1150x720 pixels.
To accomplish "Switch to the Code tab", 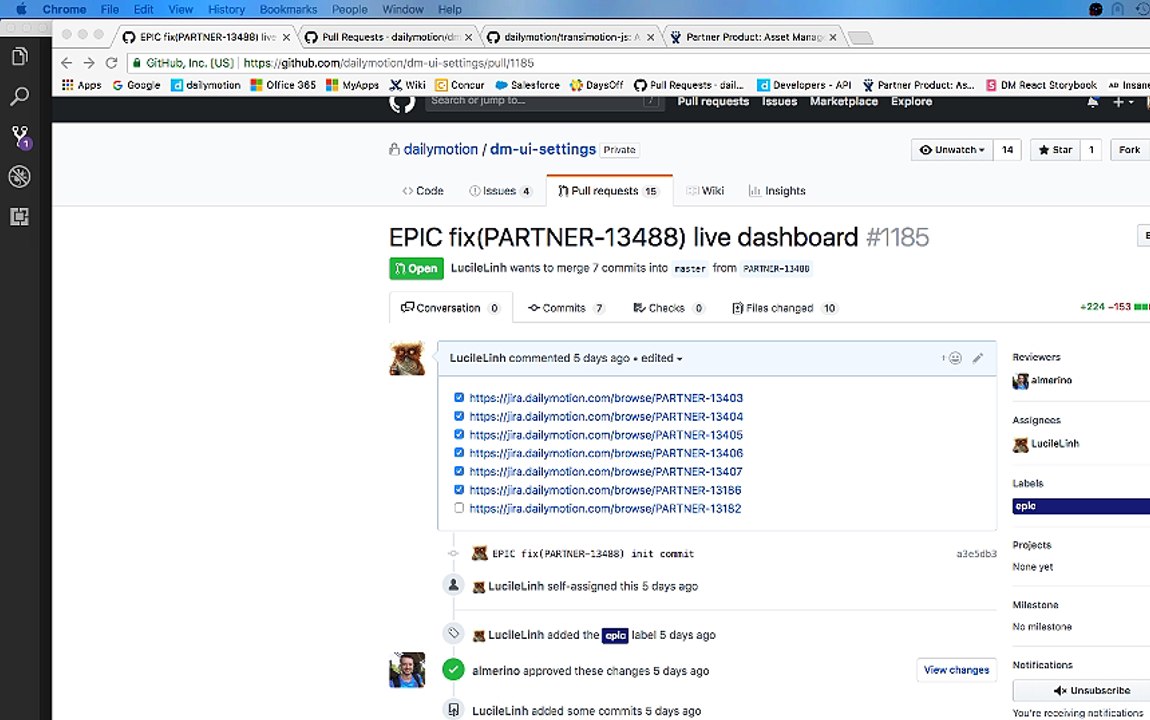I will coord(422,191).
